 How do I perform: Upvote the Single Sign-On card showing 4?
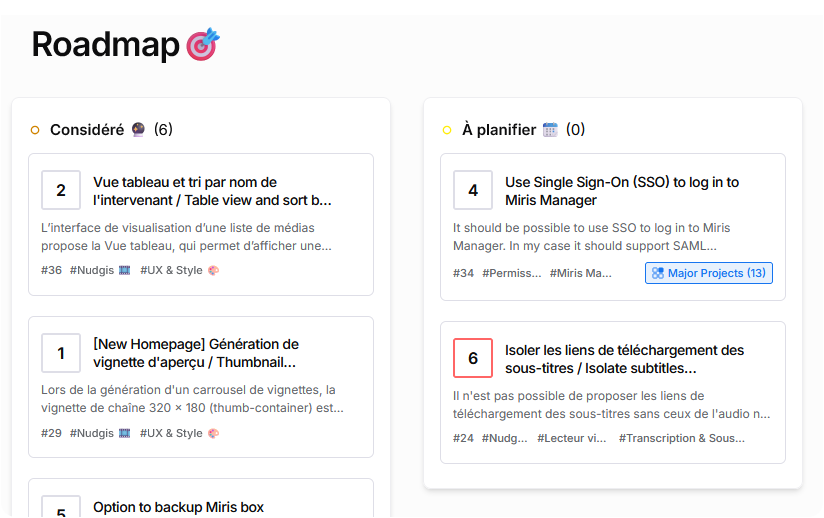(x=473, y=190)
